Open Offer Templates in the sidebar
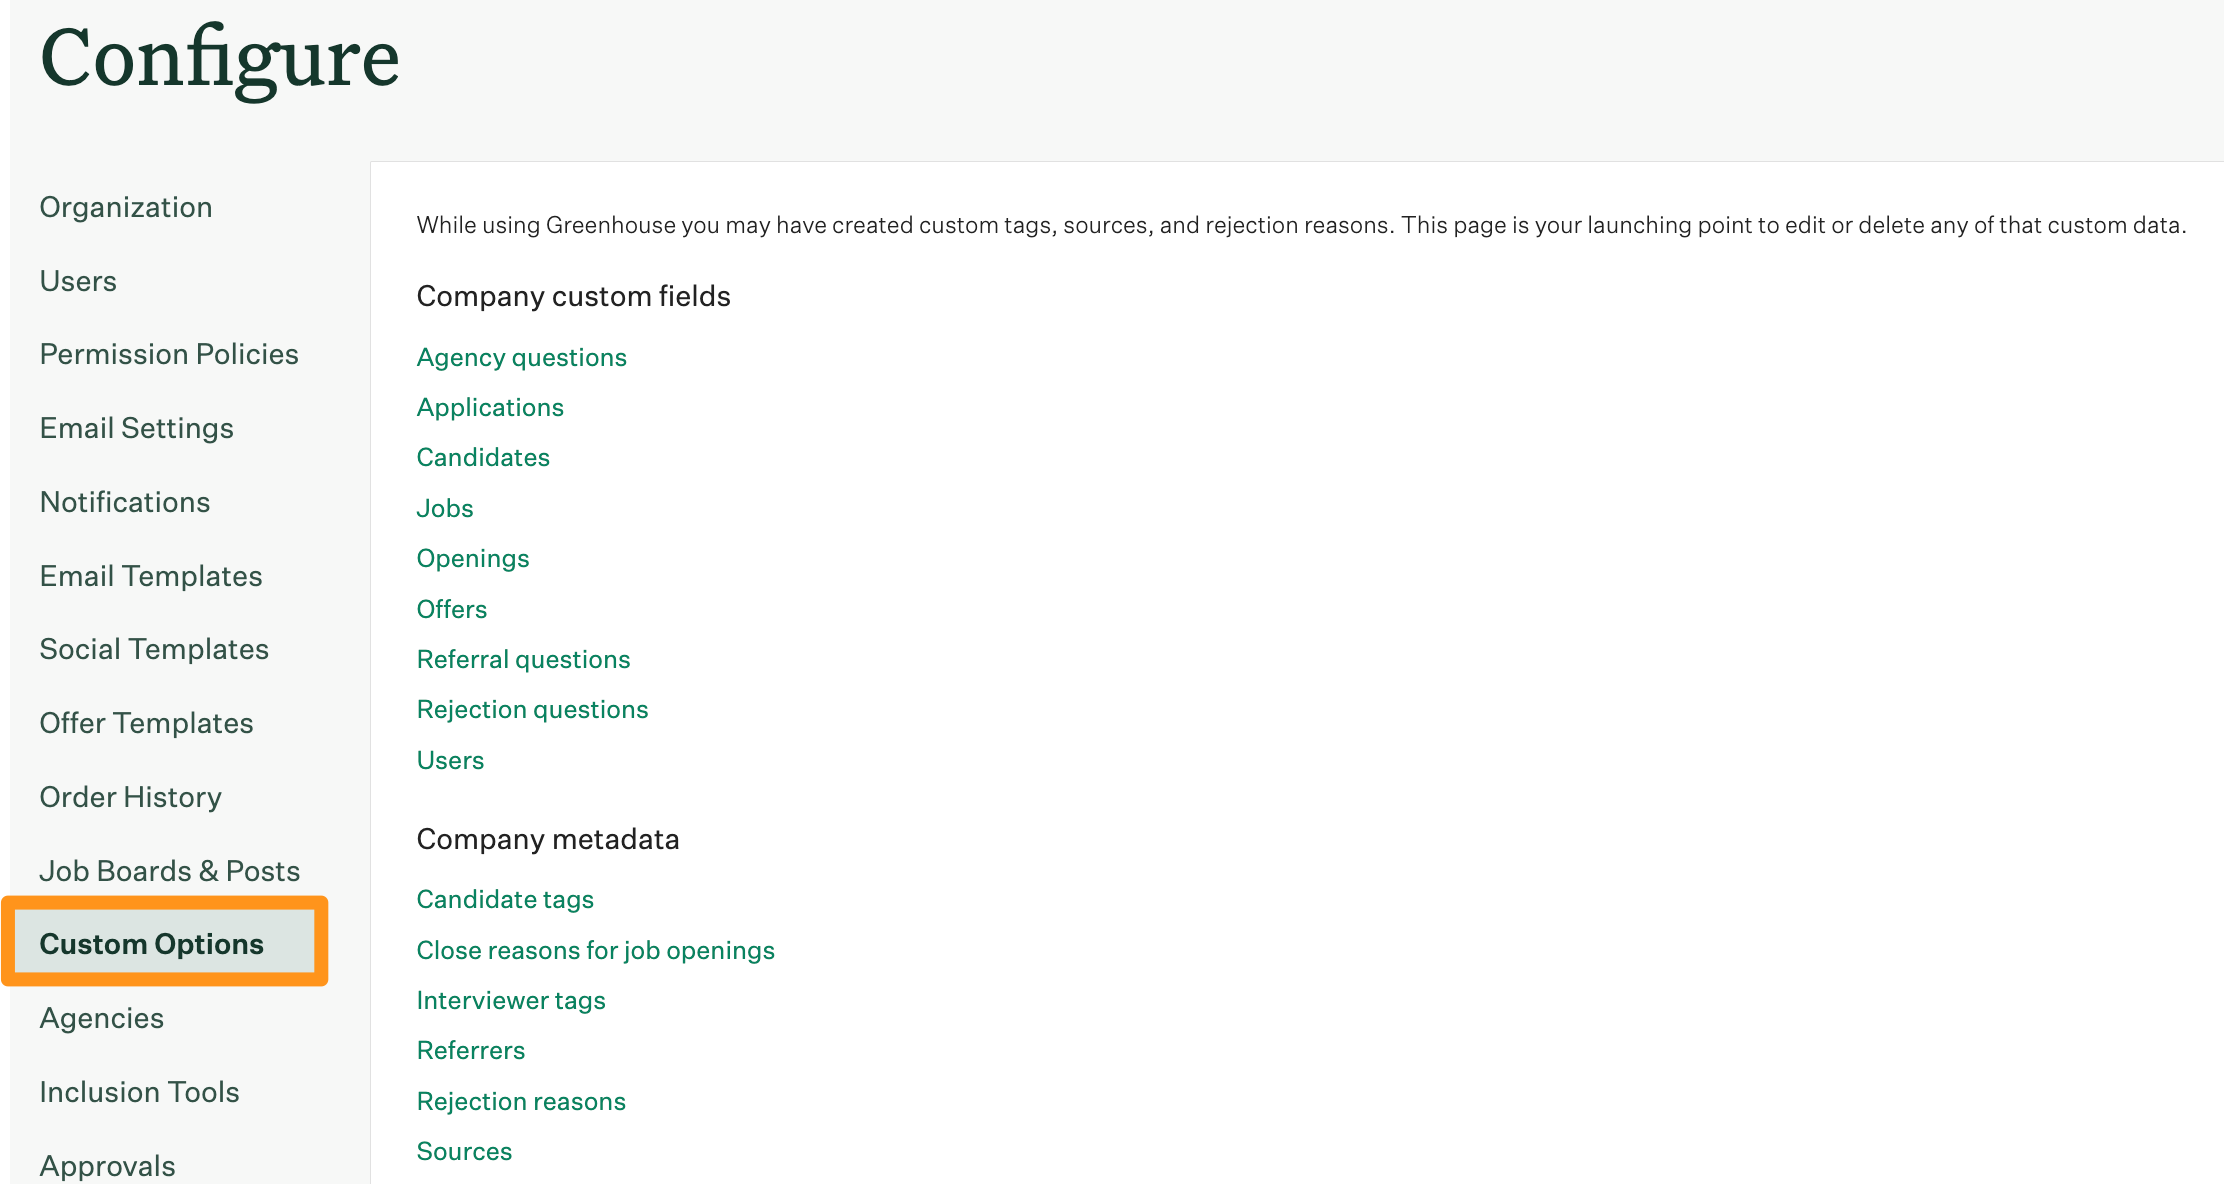 147,723
